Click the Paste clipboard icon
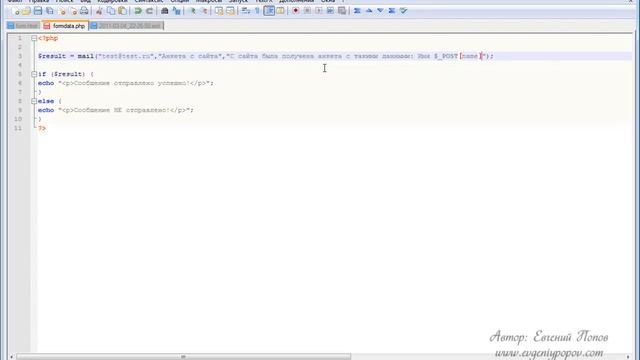 tap(122, 11)
